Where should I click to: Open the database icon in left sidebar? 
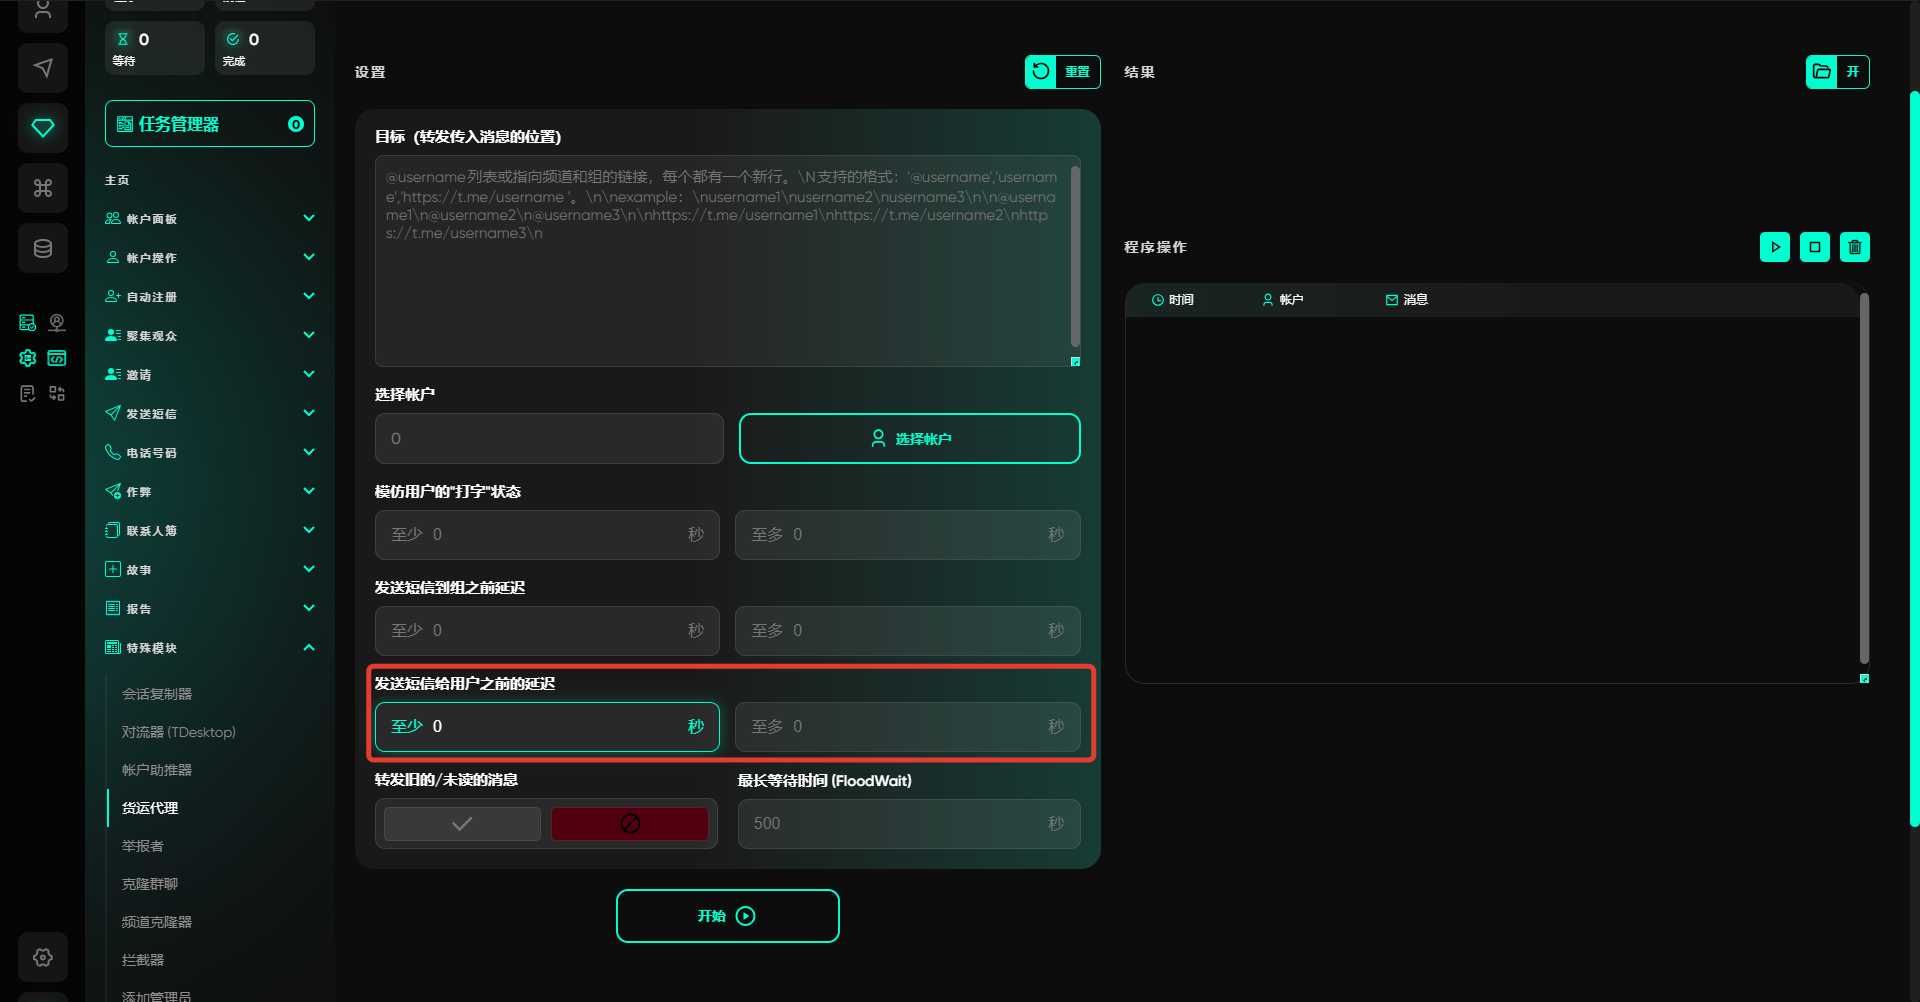pos(43,248)
